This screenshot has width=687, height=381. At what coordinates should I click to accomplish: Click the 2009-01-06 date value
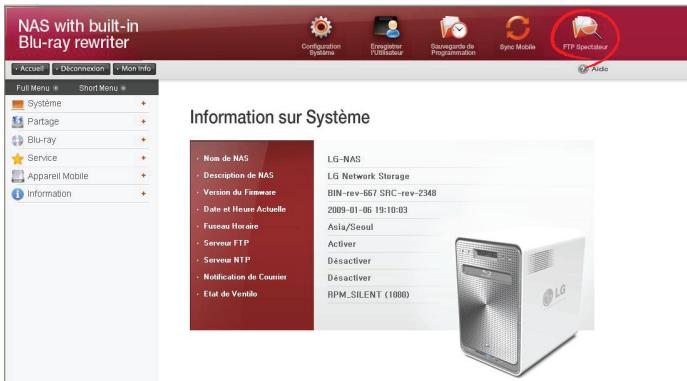point(368,210)
